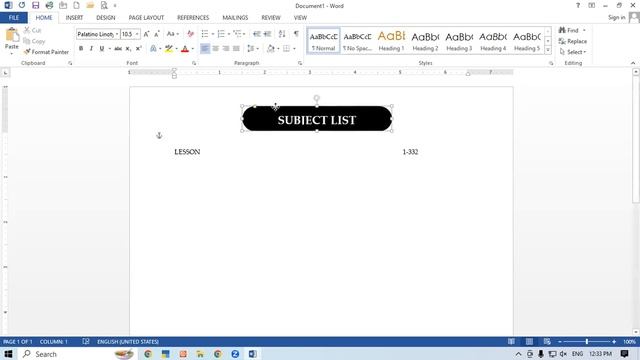Click the Sort A-Z icon
Viewport: 640px width, 360px height.
(282, 34)
